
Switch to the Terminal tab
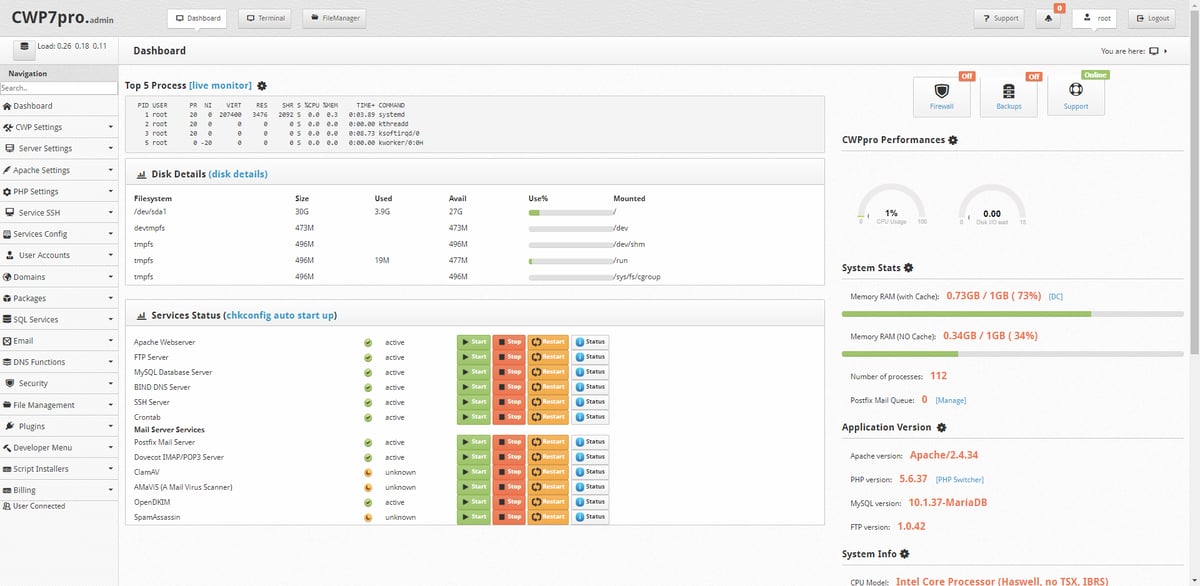[265, 17]
